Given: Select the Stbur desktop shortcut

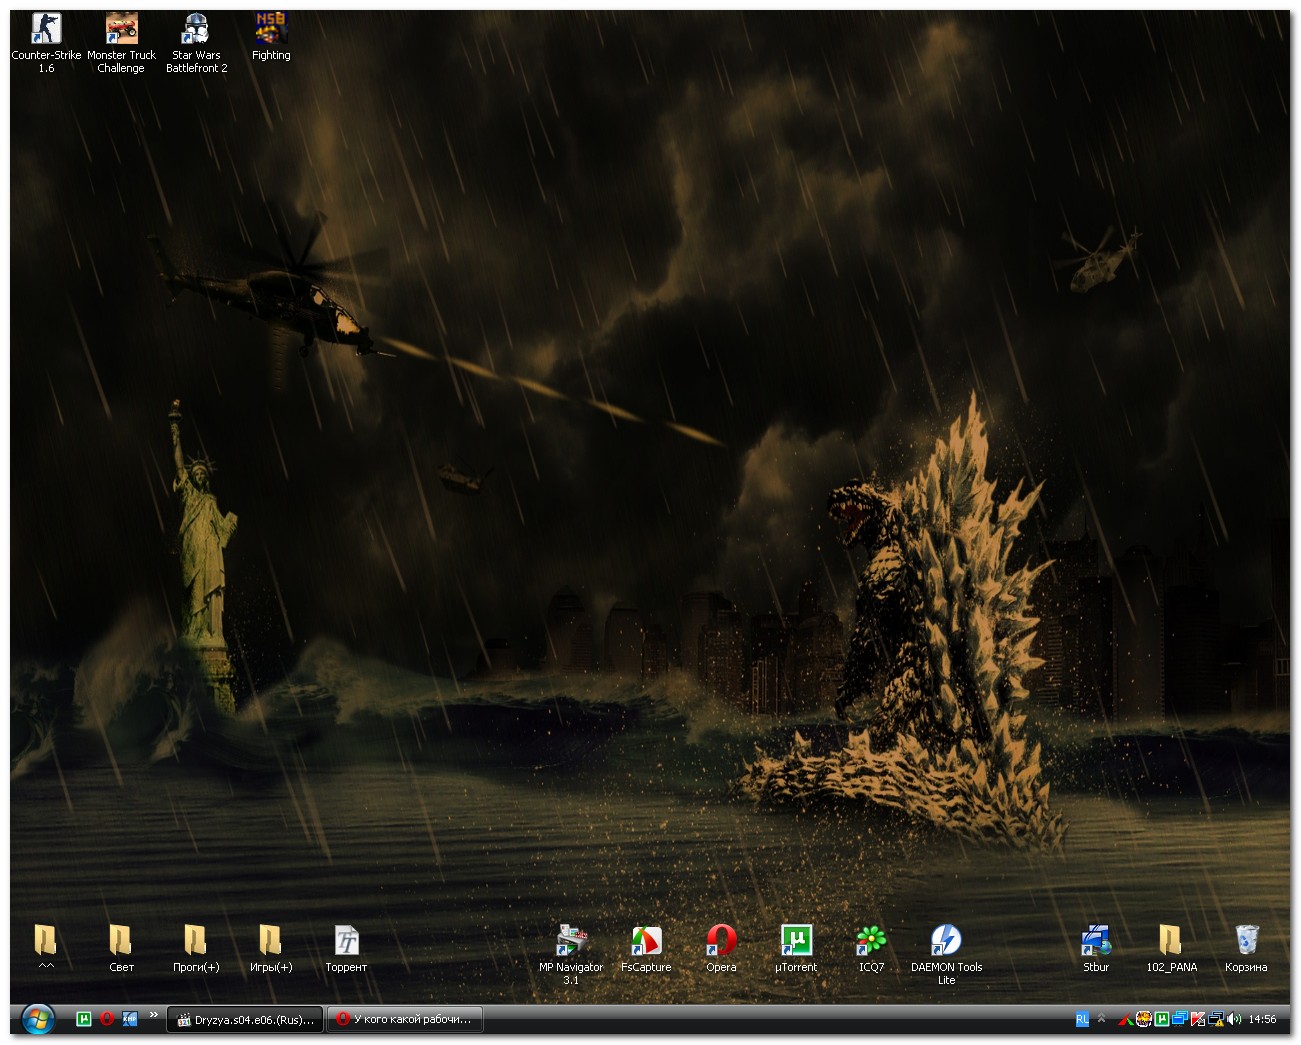Looking at the screenshot, I should click(x=1096, y=948).
